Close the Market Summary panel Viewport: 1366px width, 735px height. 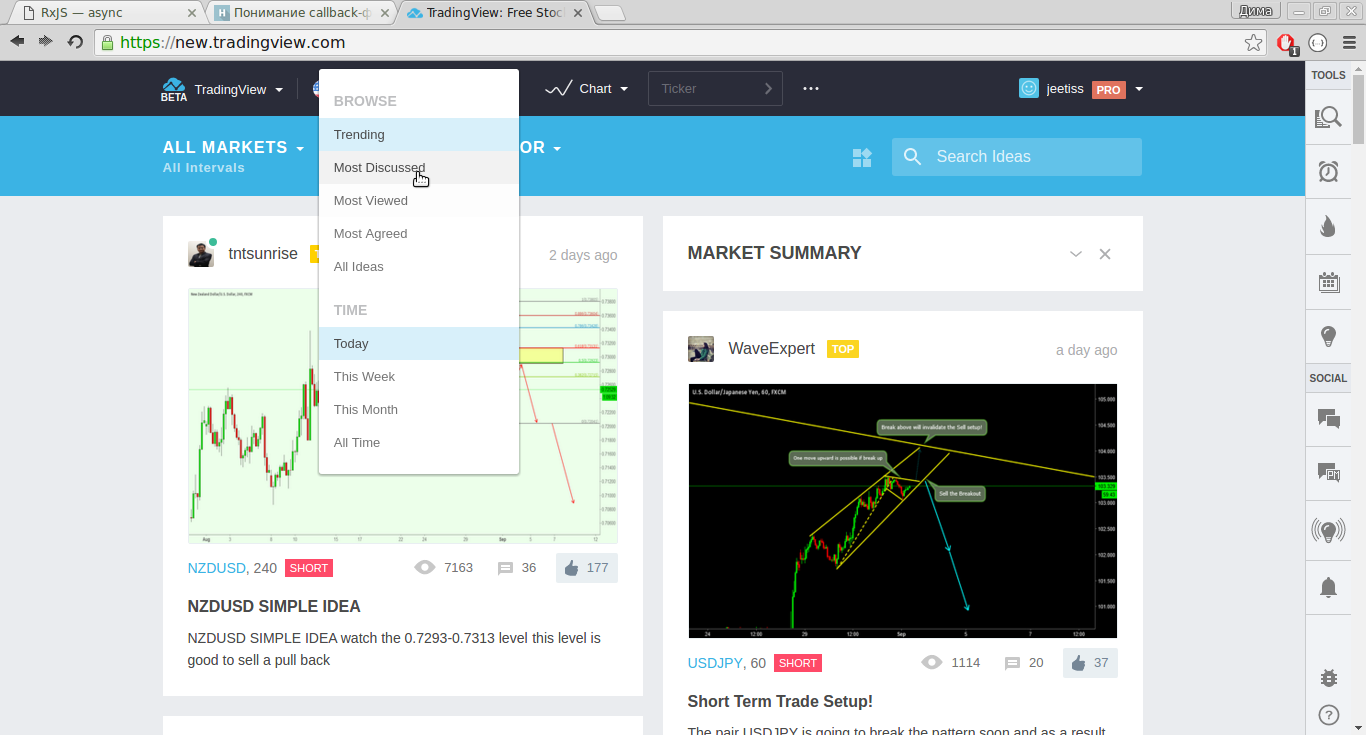1105,254
